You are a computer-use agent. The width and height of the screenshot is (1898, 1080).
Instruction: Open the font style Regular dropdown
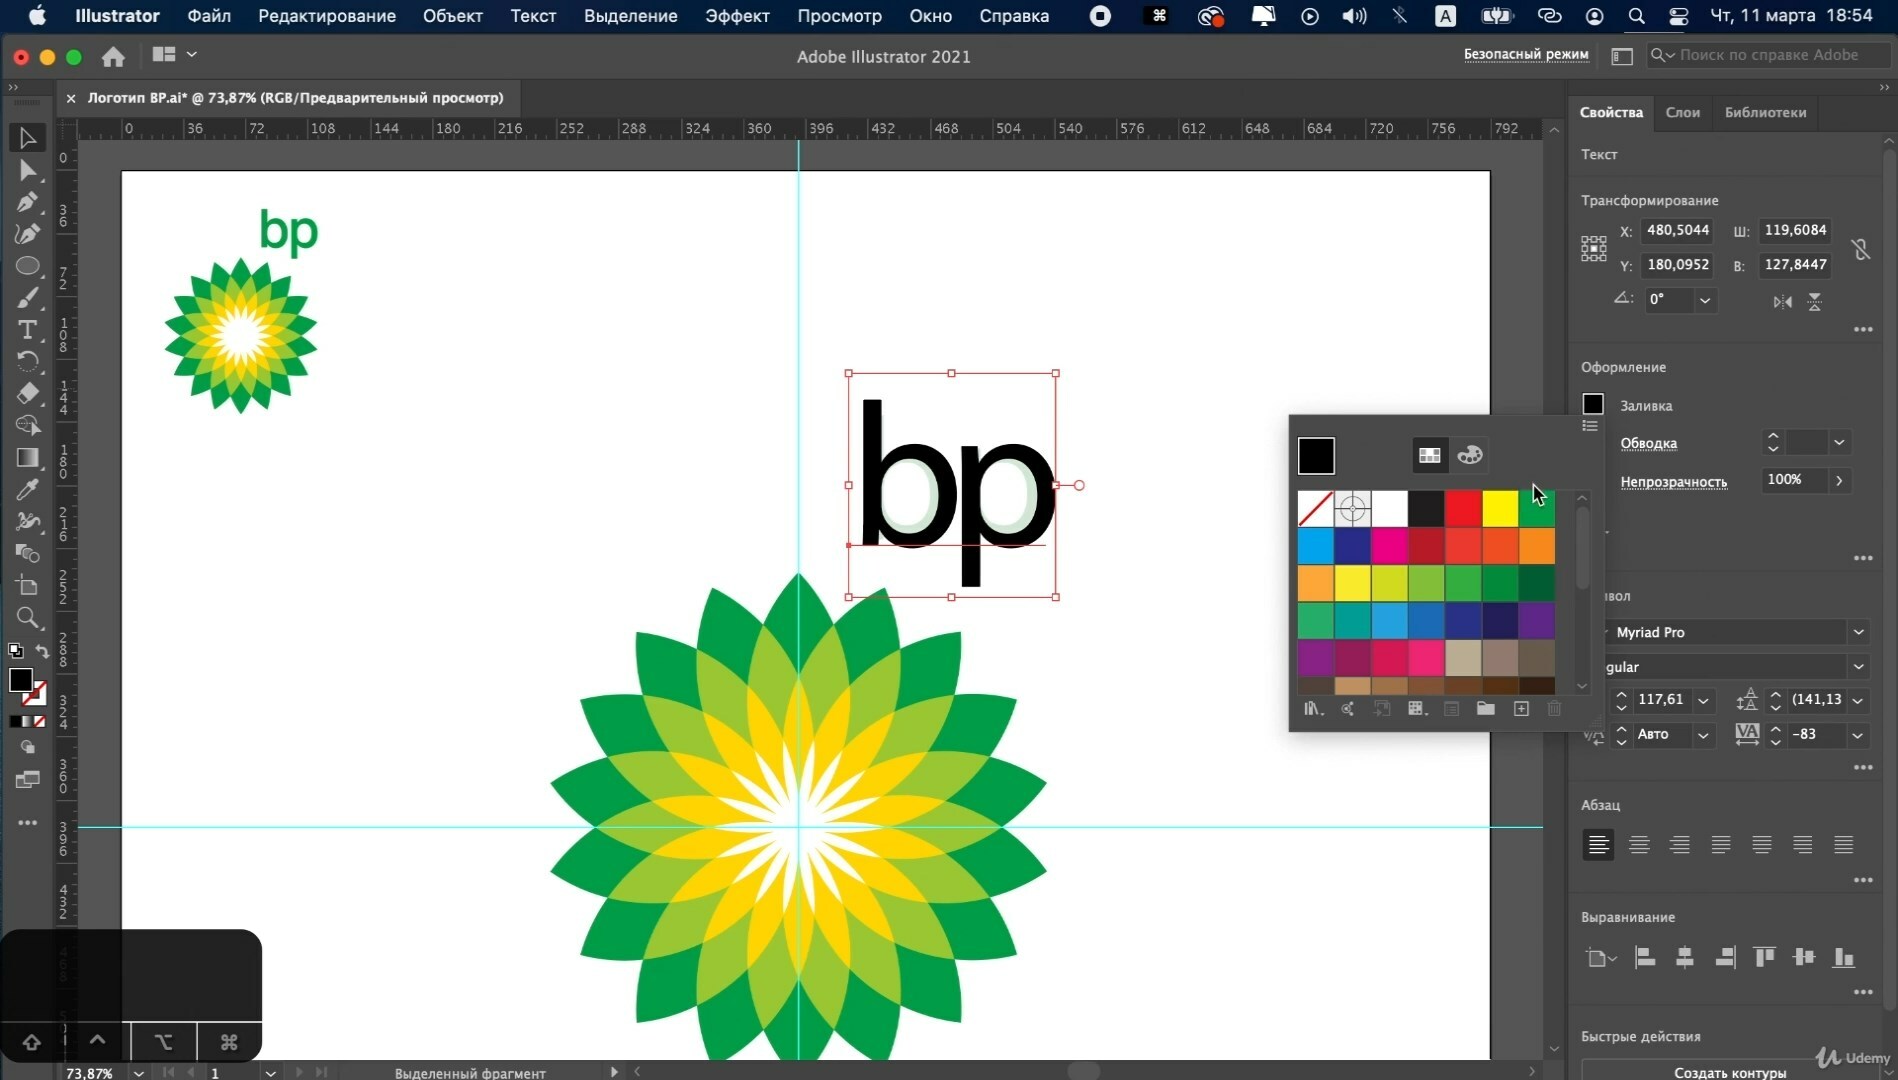tap(1858, 667)
